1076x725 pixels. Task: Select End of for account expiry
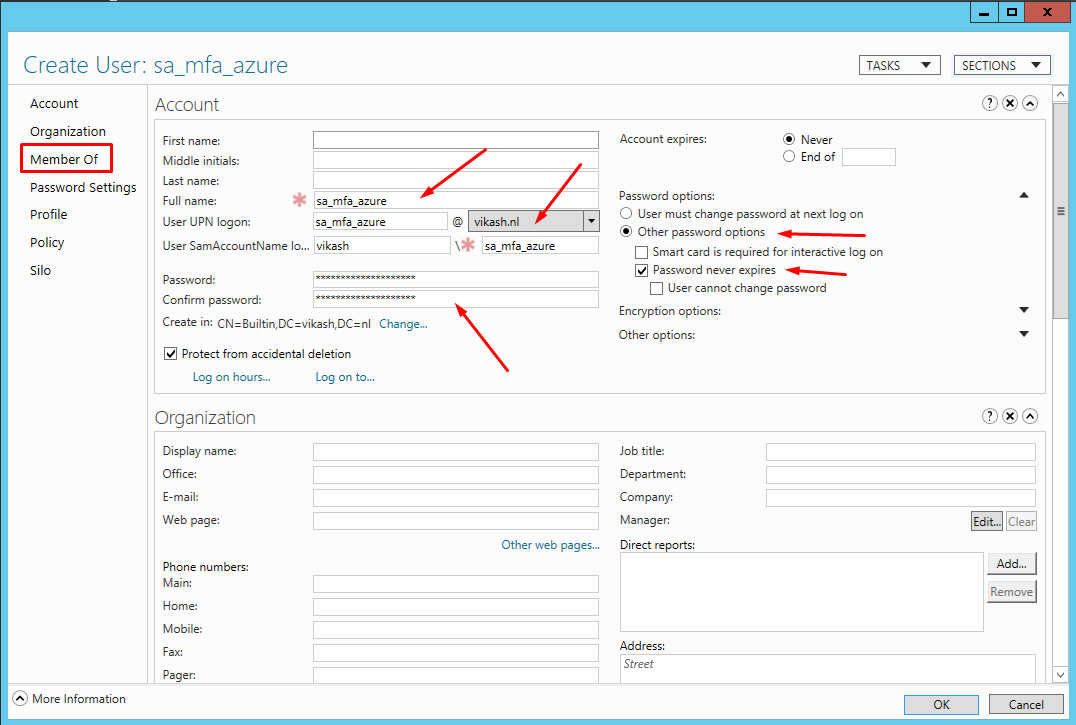(x=789, y=156)
